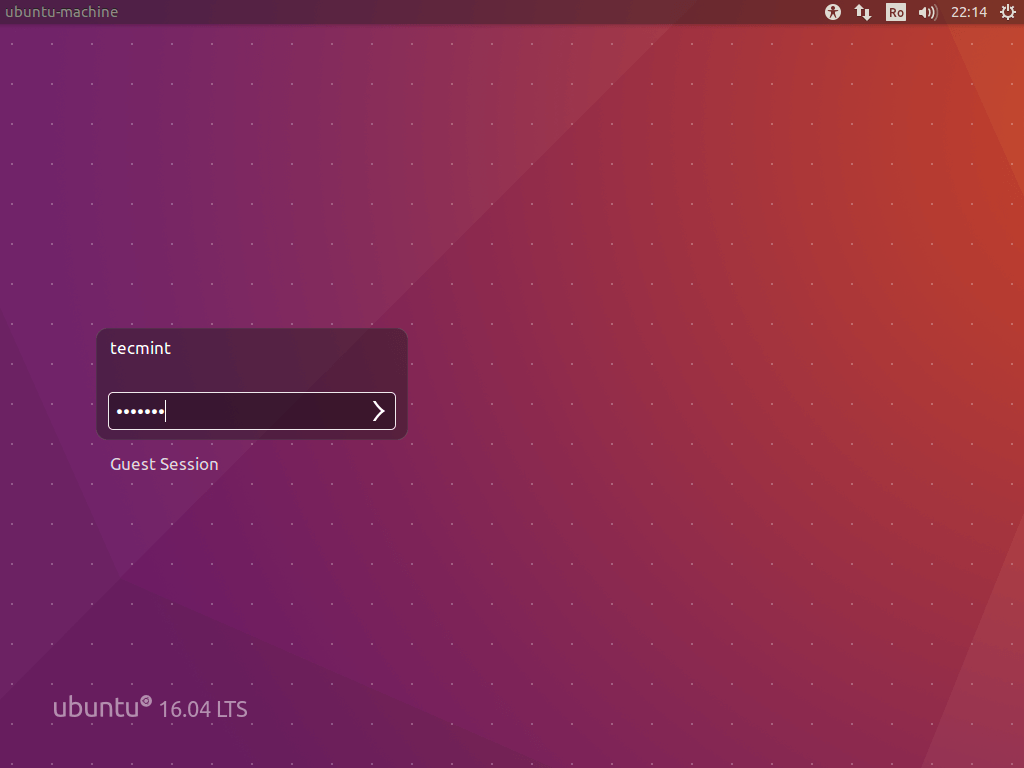
Task: Open the Ro keyboard layout indicator
Action: click(896, 12)
